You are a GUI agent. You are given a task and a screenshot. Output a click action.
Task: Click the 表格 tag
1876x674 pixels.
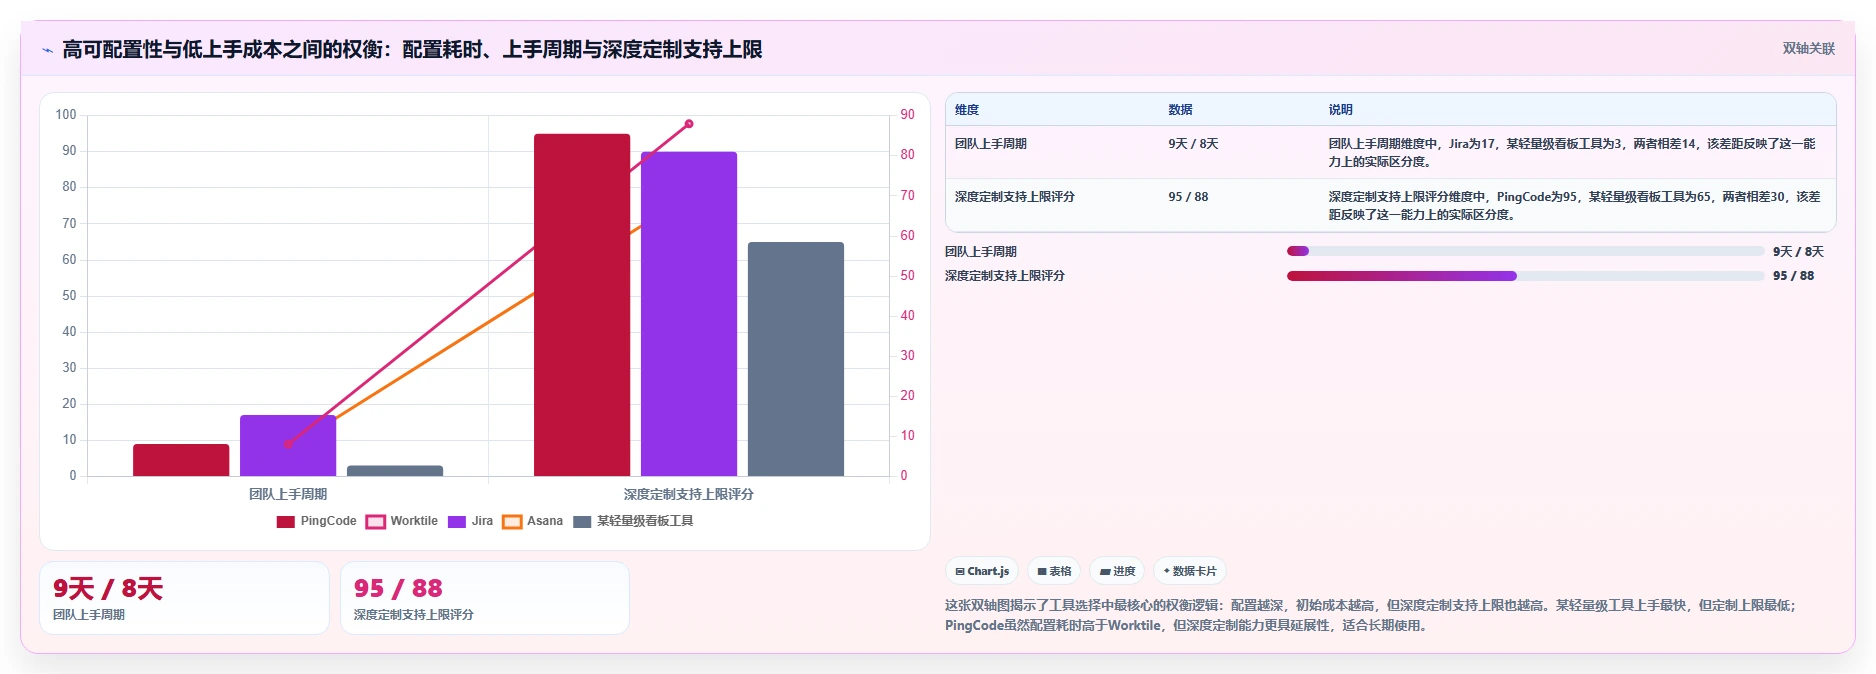(1054, 571)
